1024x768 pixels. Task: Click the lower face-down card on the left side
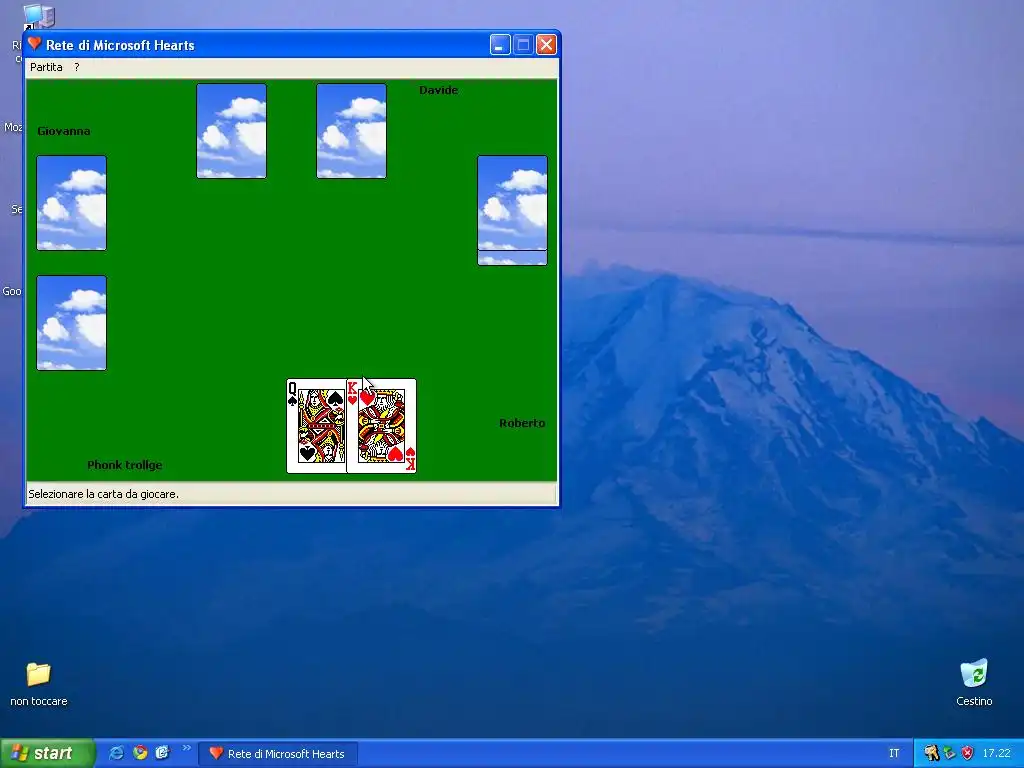pos(71,323)
